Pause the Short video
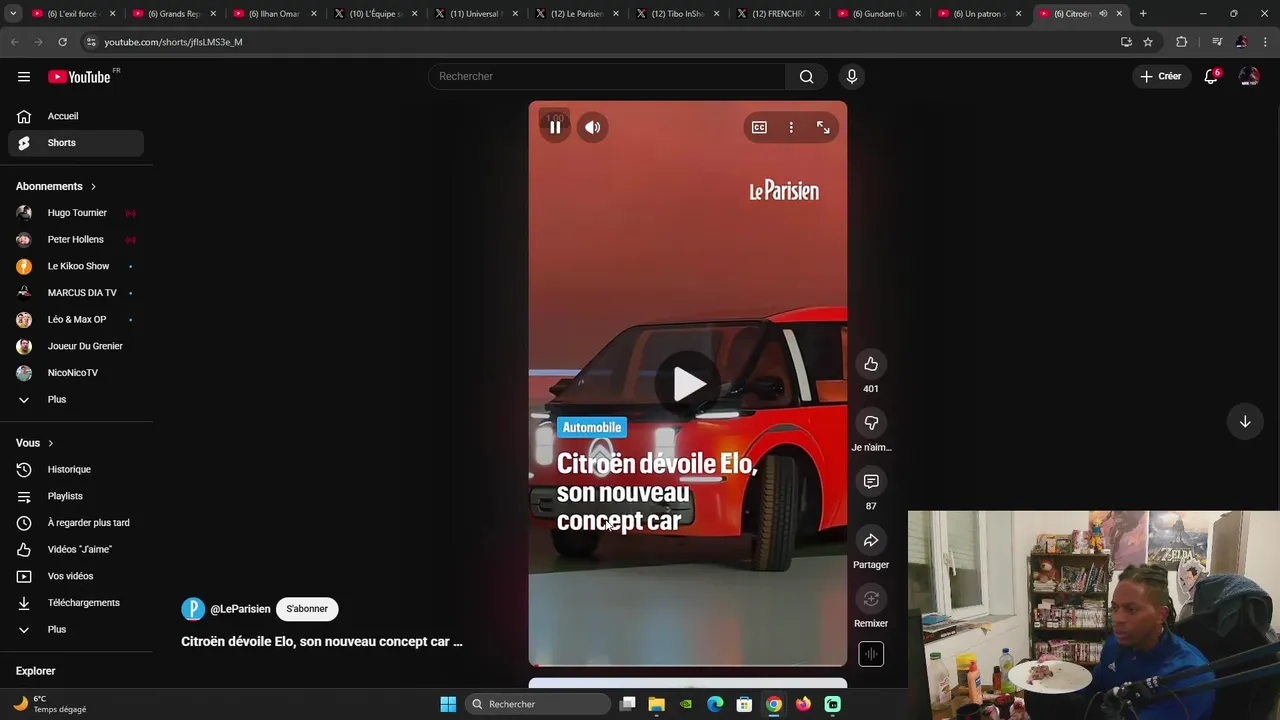The height and width of the screenshot is (720, 1280). click(x=555, y=127)
